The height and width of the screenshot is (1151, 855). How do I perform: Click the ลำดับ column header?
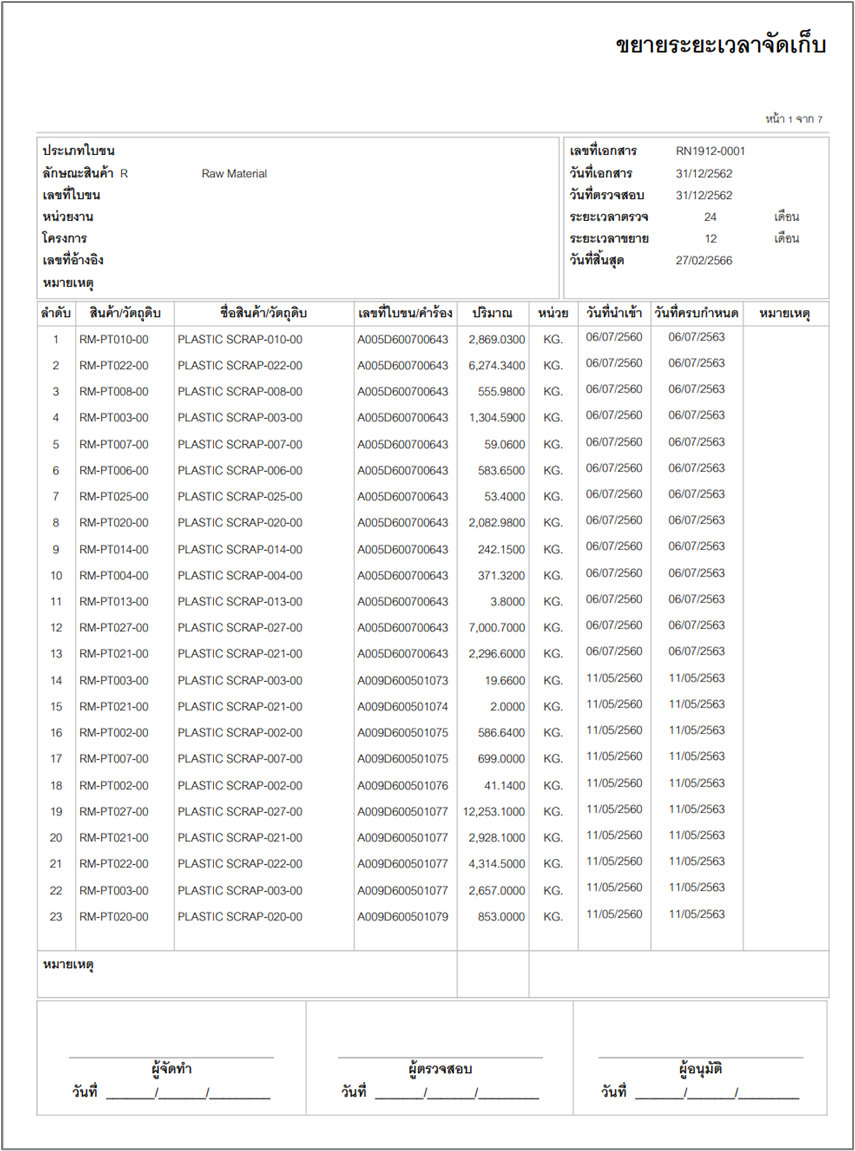pyautogui.click(x=56, y=314)
